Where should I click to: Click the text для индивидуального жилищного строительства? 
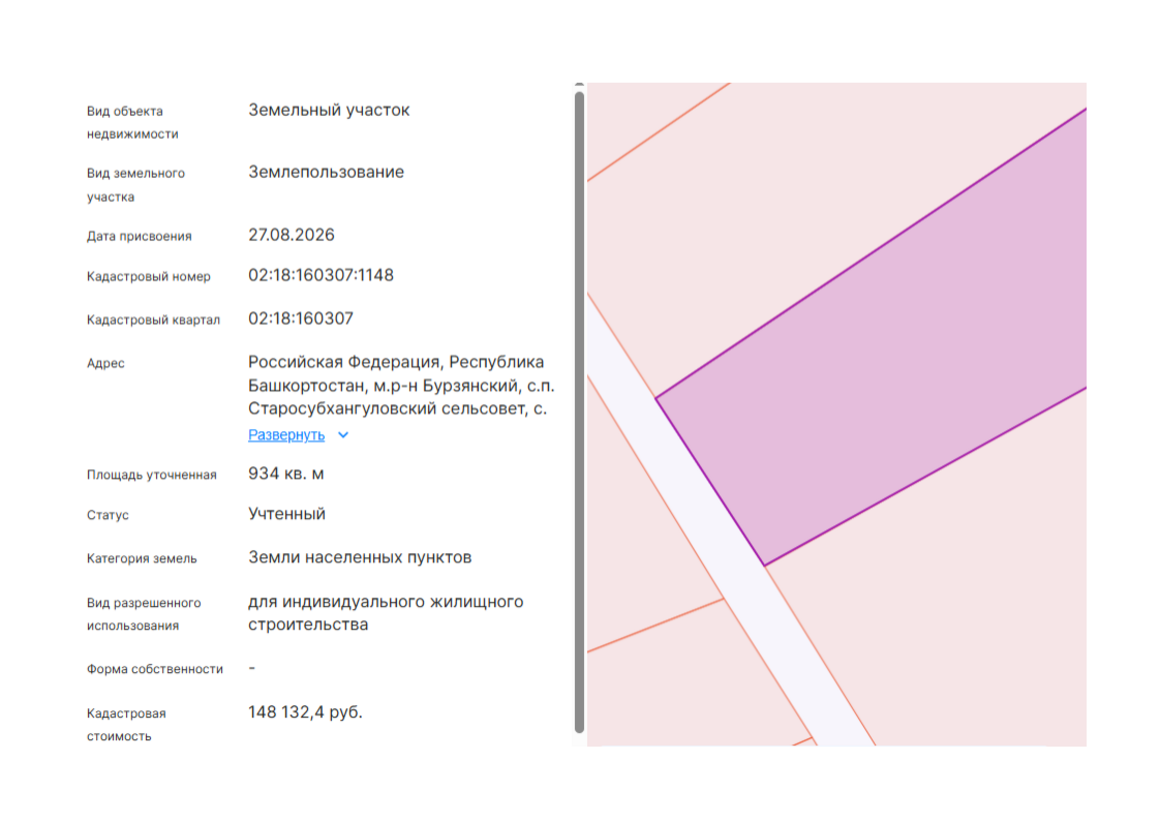click(385, 613)
